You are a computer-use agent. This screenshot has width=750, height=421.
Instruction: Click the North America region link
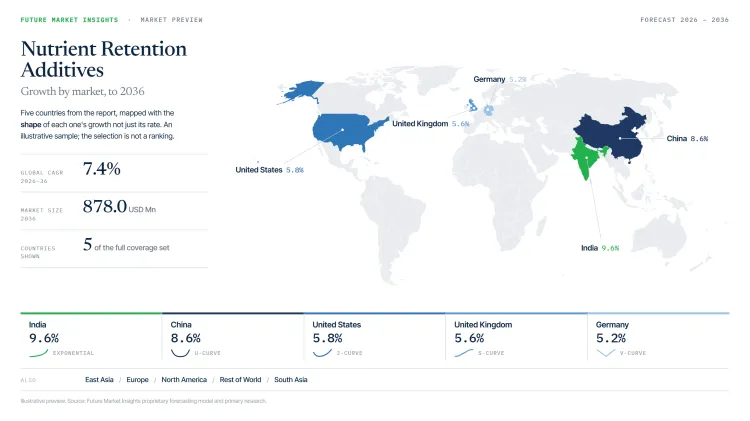point(184,379)
